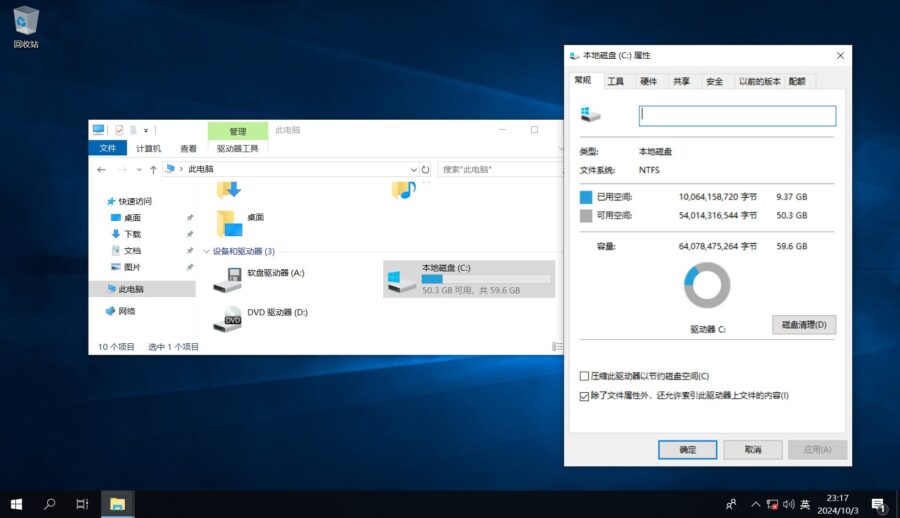Click File Explorer taskbar icon
Image resolution: width=900 pixels, height=518 pixels.
coord(118,504)
